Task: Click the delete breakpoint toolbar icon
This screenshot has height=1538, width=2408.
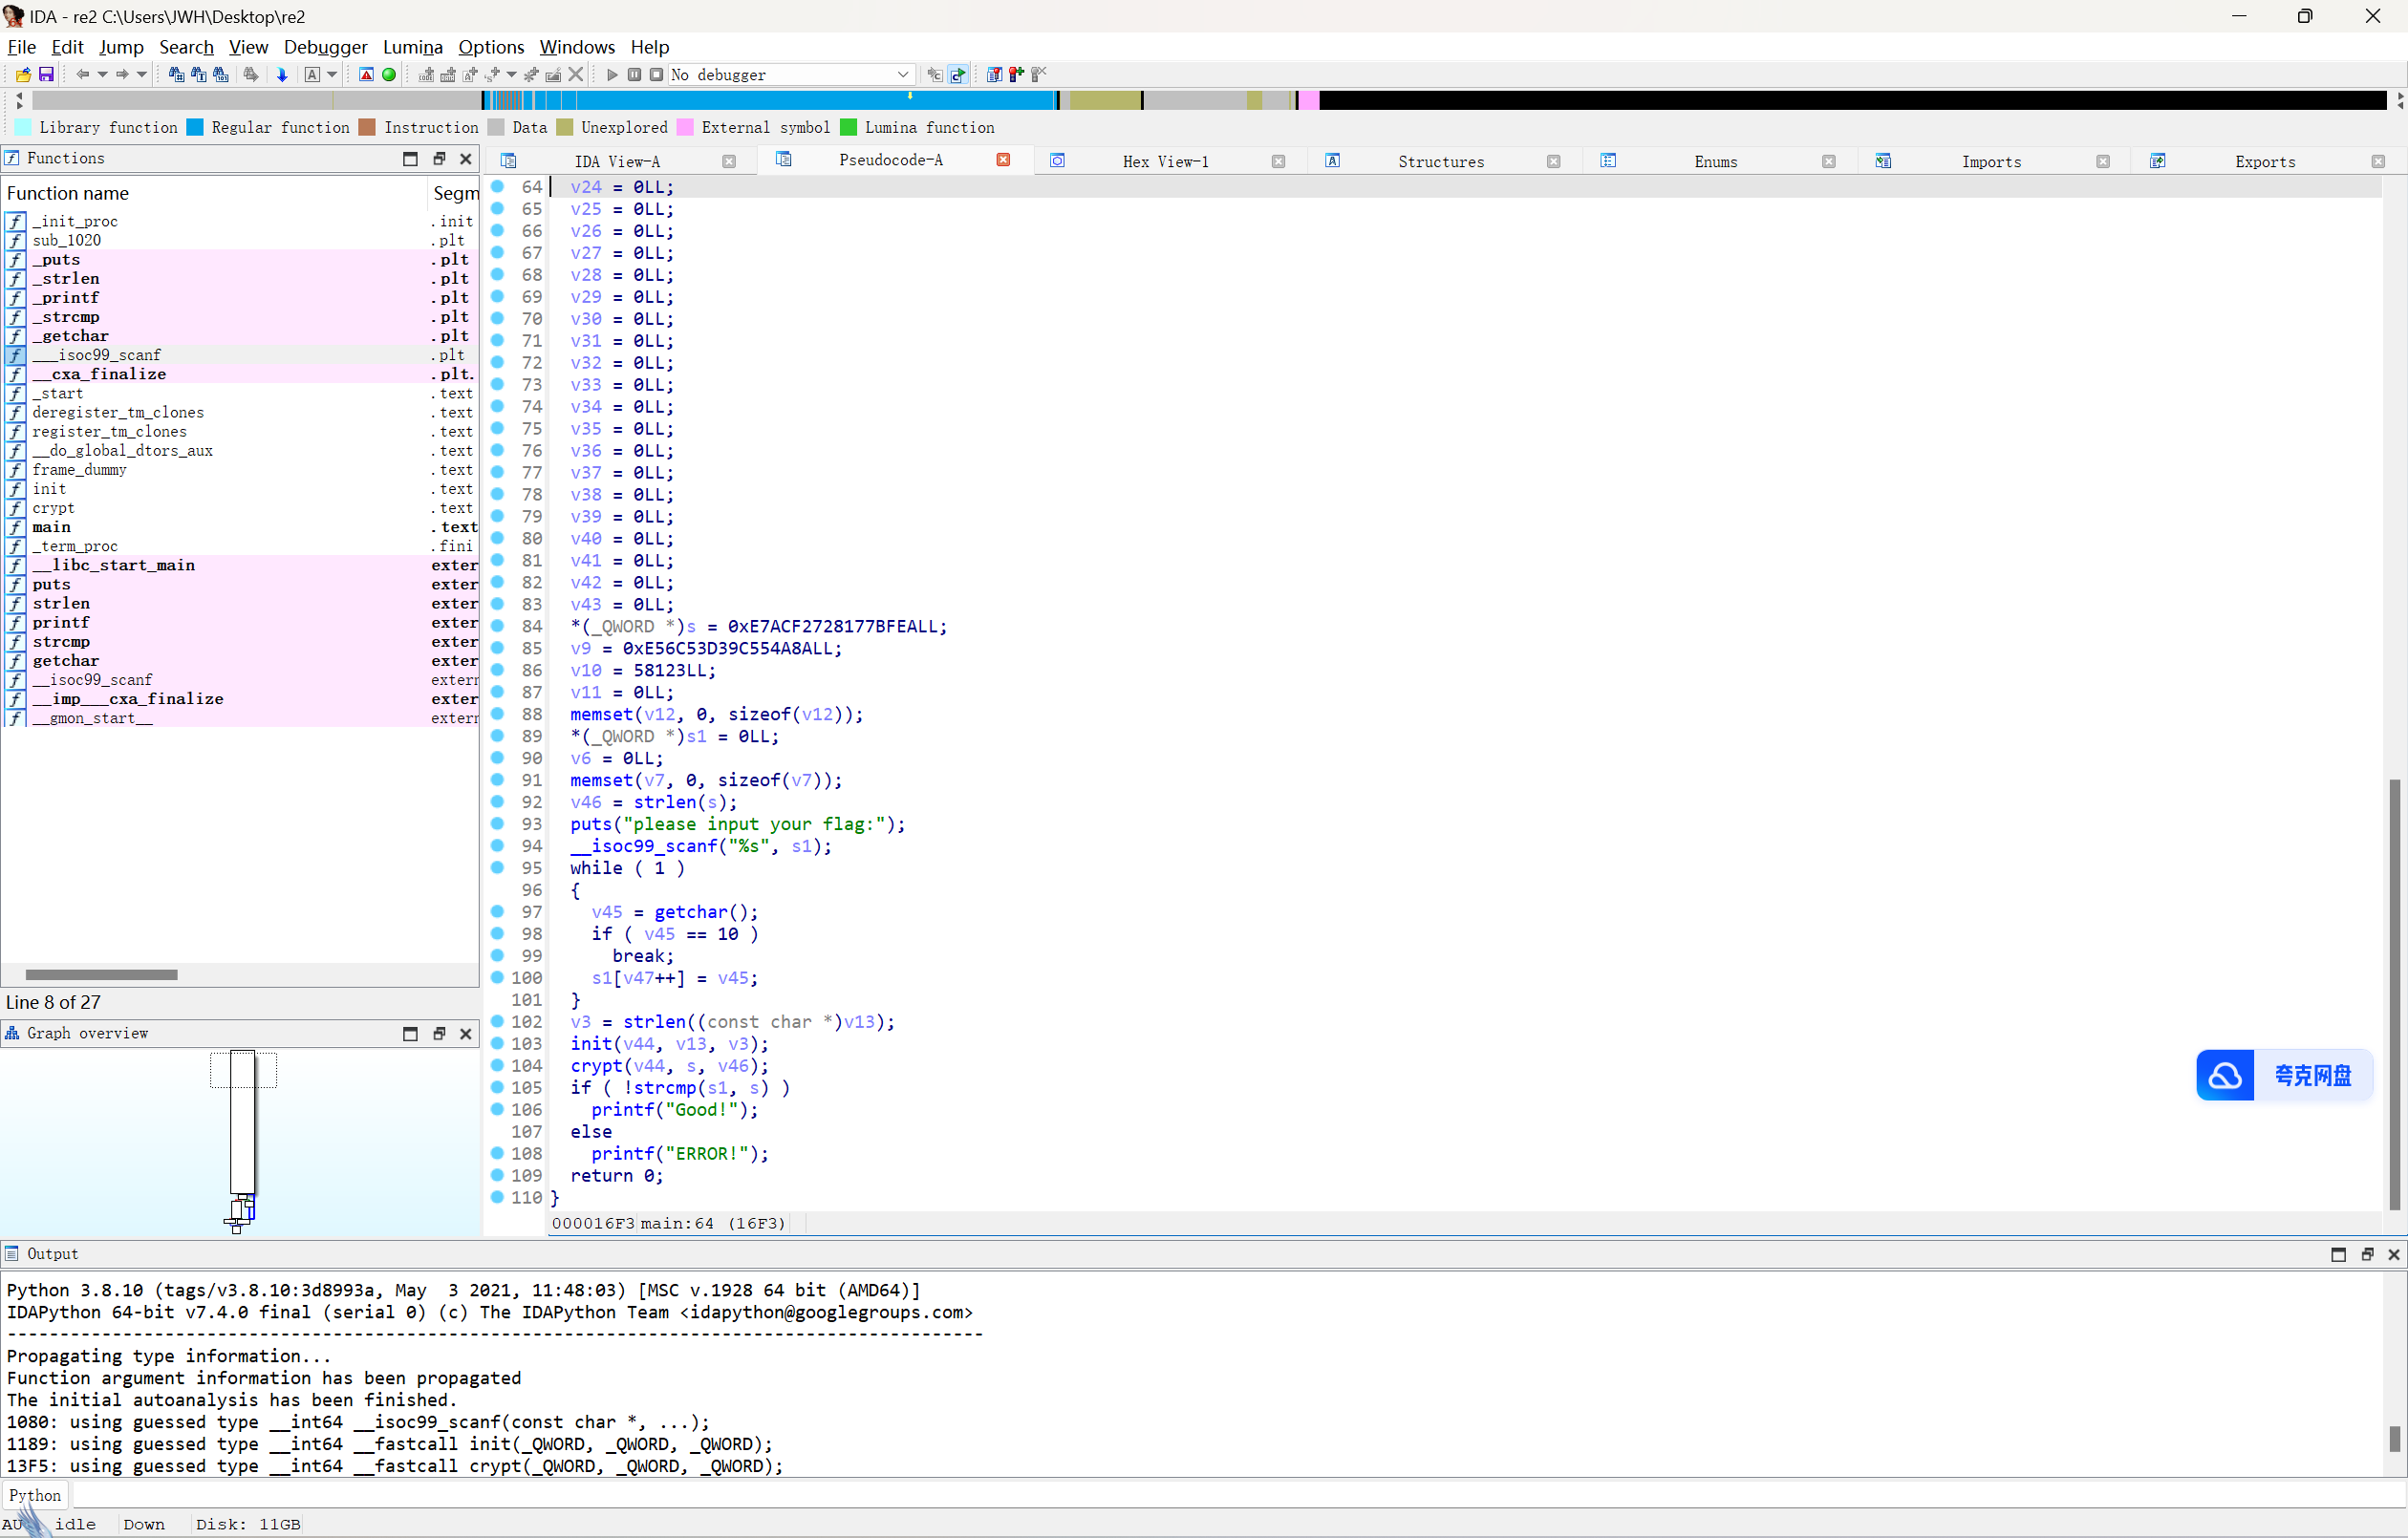Action: [1039, 75]
